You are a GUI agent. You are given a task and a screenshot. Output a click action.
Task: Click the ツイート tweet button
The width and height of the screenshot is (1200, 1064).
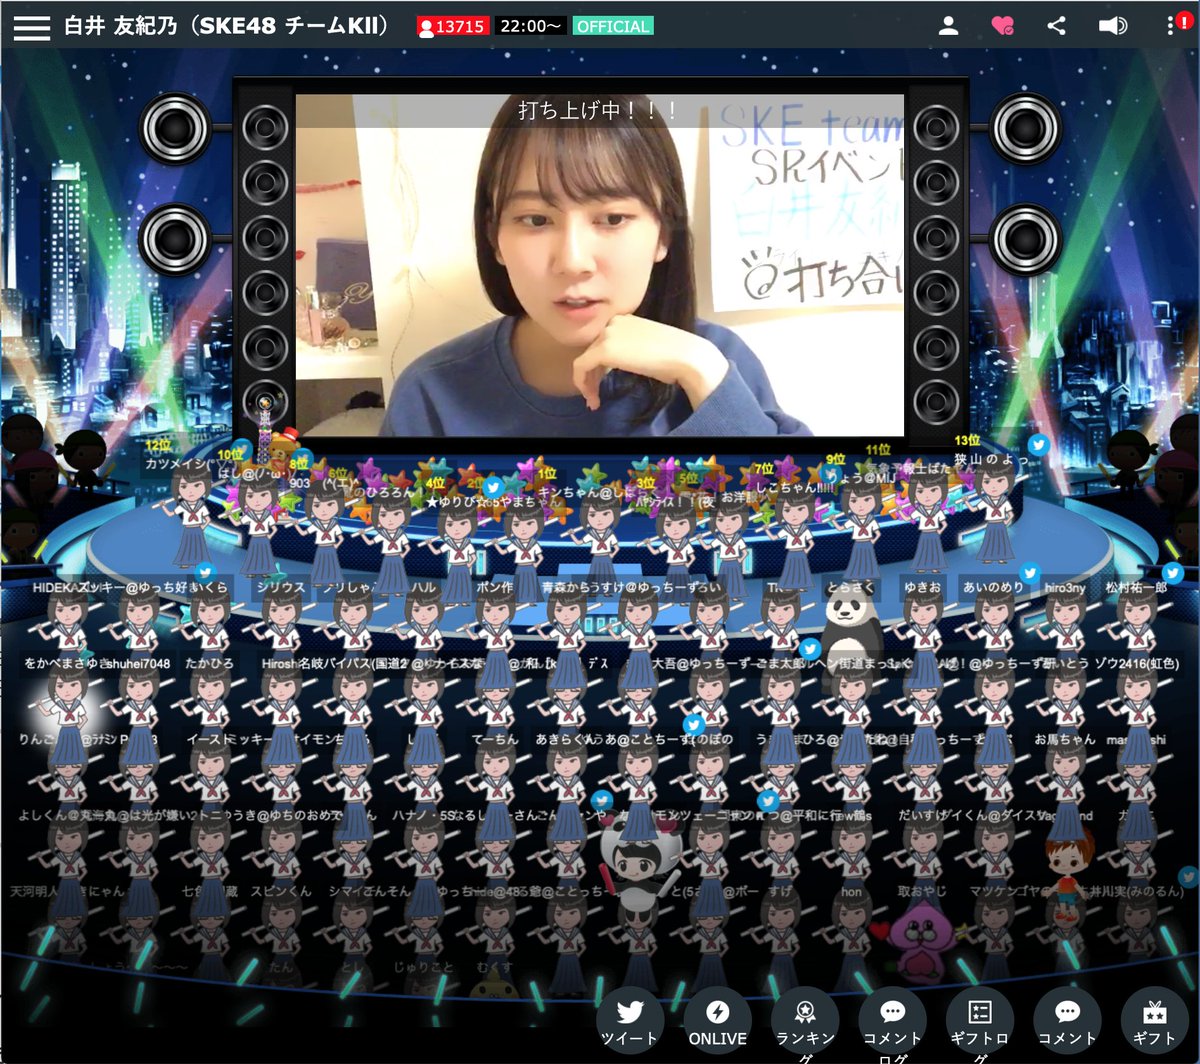pos(630,1020)
